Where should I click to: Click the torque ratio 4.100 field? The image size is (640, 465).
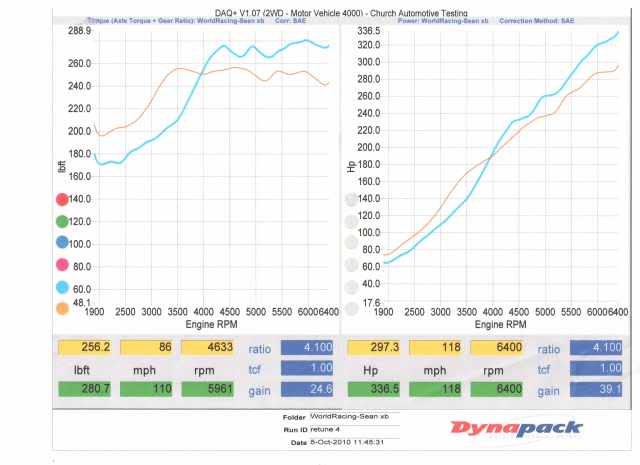[307, 348]
